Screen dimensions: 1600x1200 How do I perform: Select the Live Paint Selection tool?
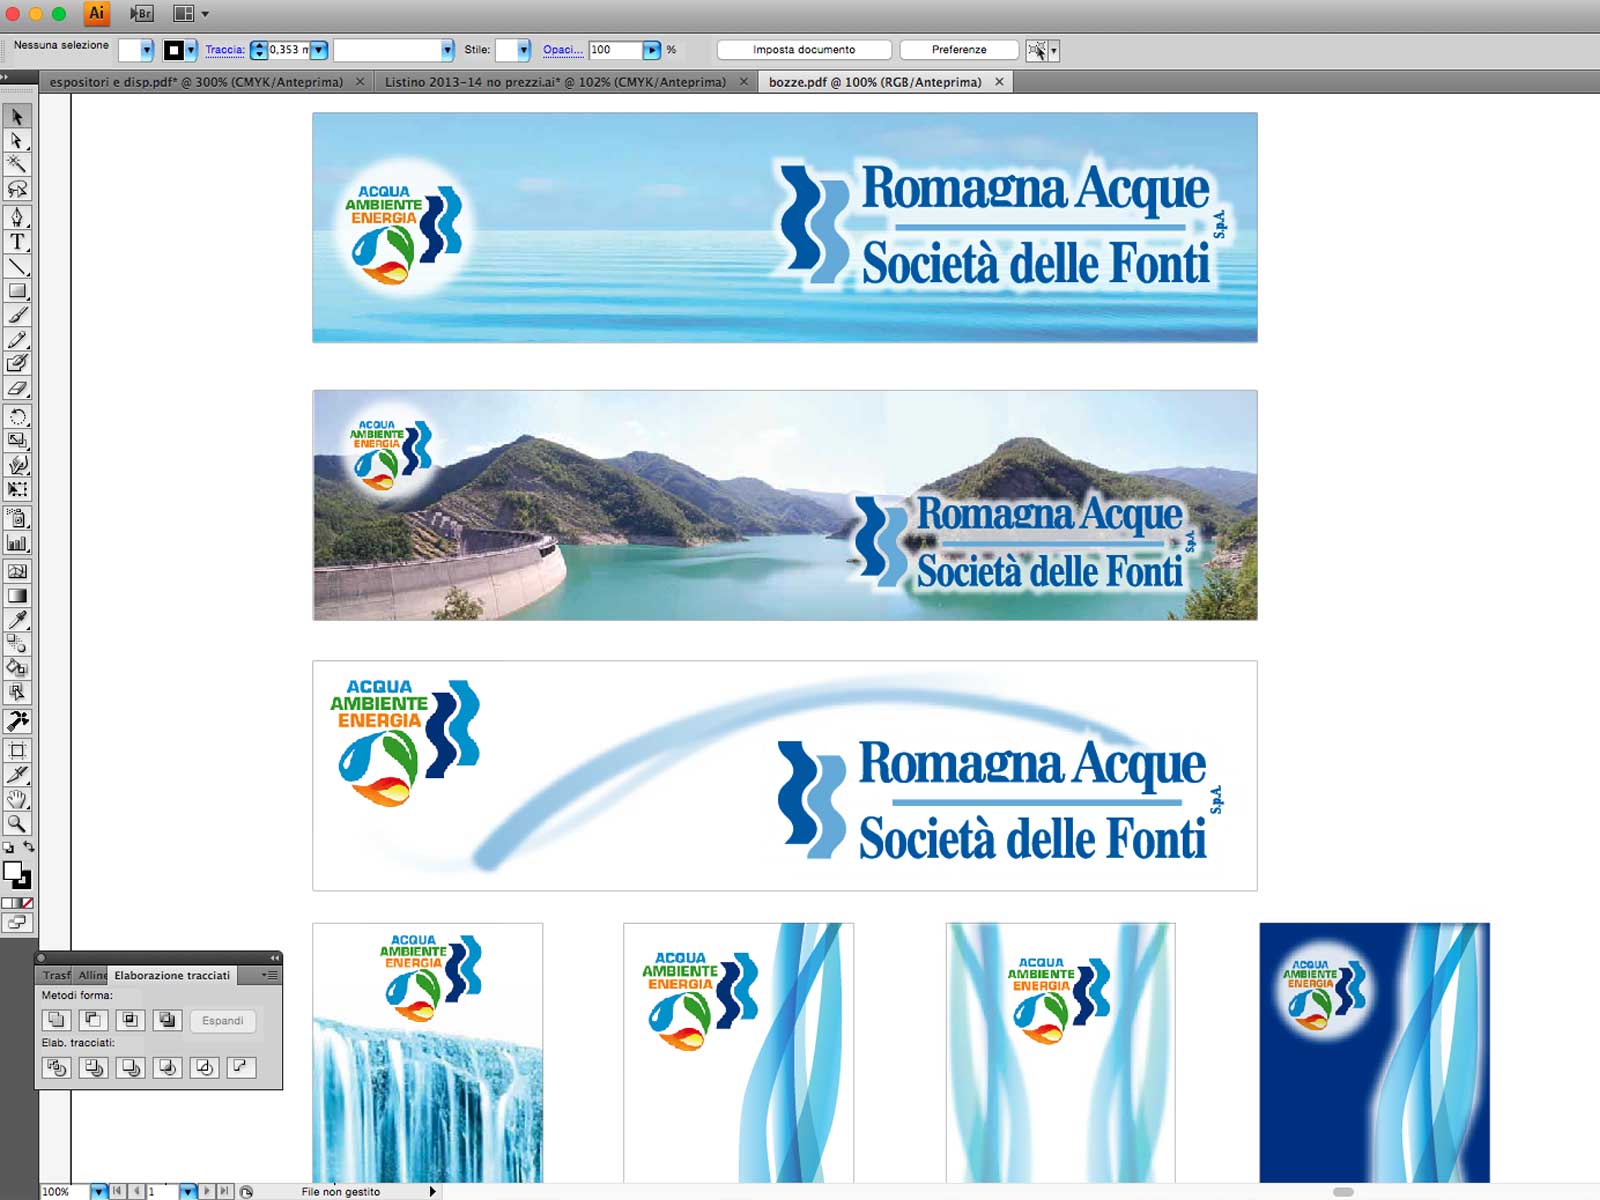17,692
